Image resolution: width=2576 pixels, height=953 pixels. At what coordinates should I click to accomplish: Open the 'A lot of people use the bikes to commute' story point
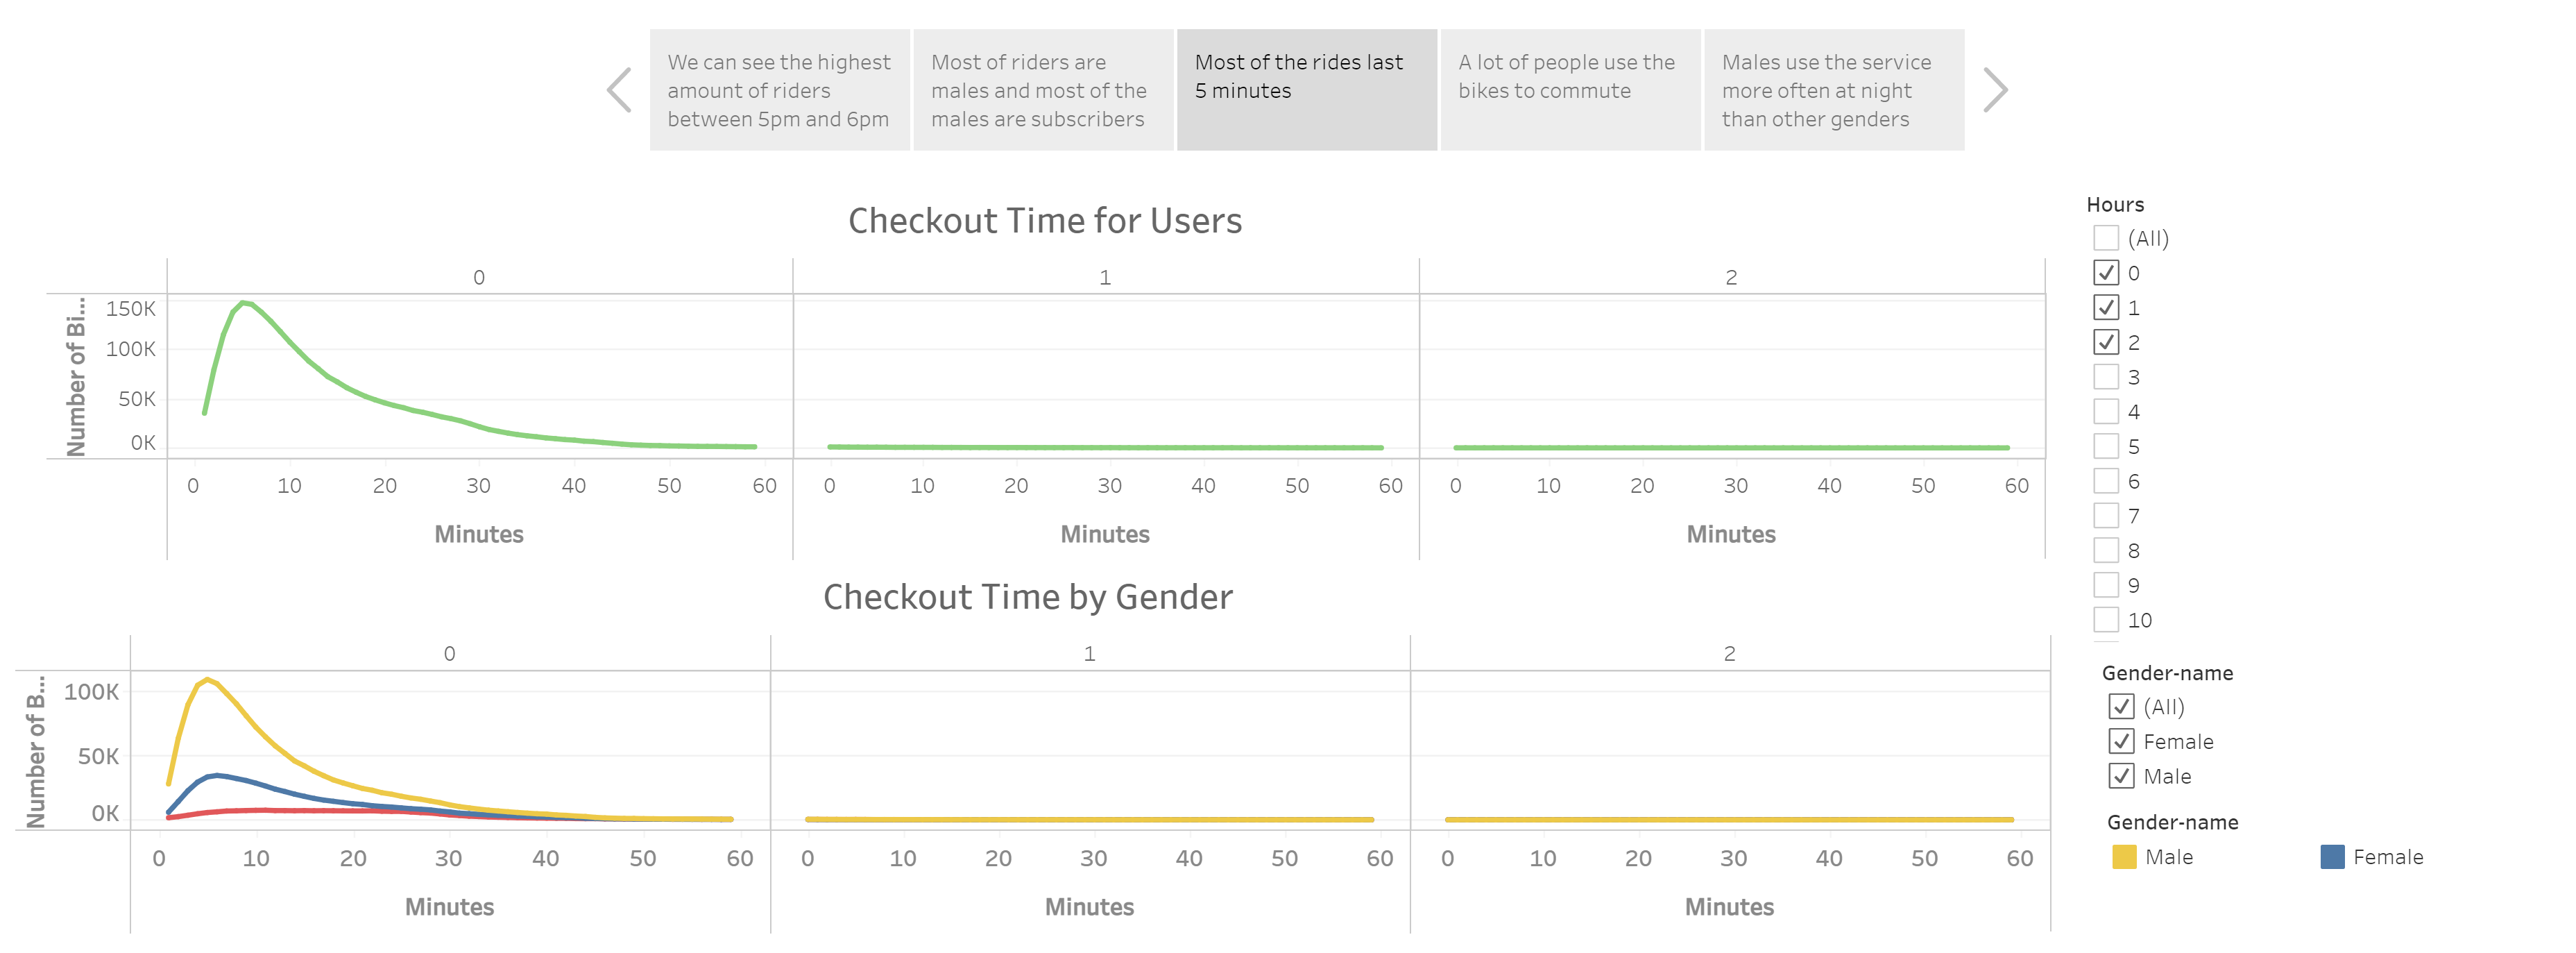point(1569,90)
